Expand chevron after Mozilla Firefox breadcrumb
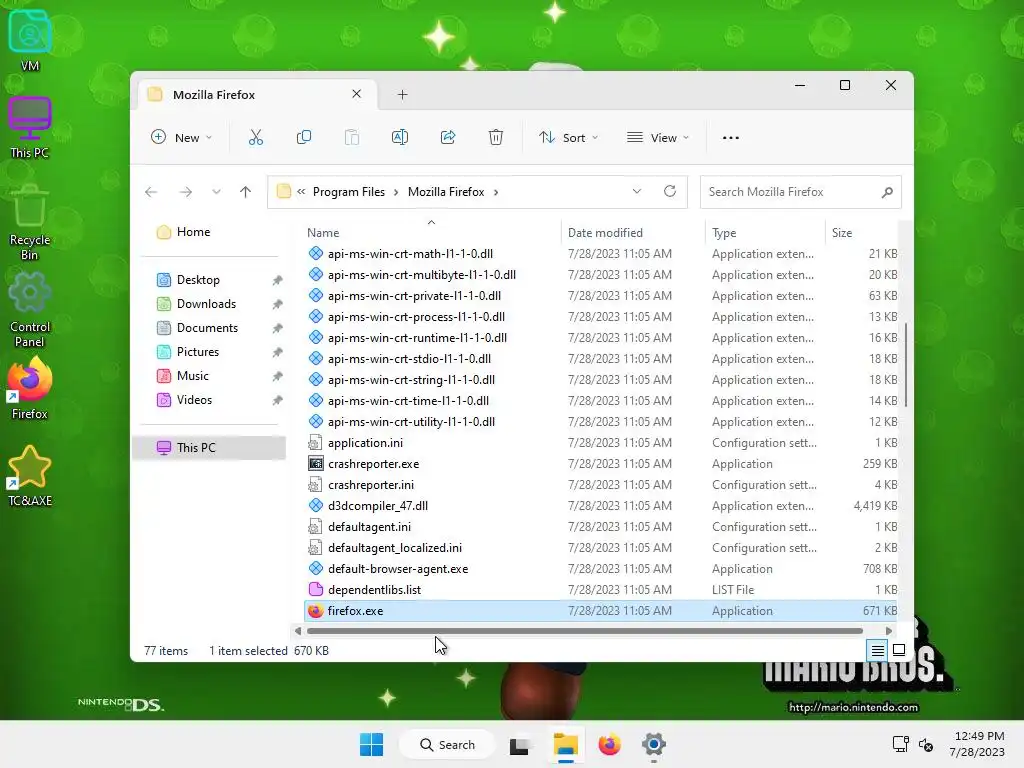The height and width of the screenshot is (768, 1024). point(496,192)
